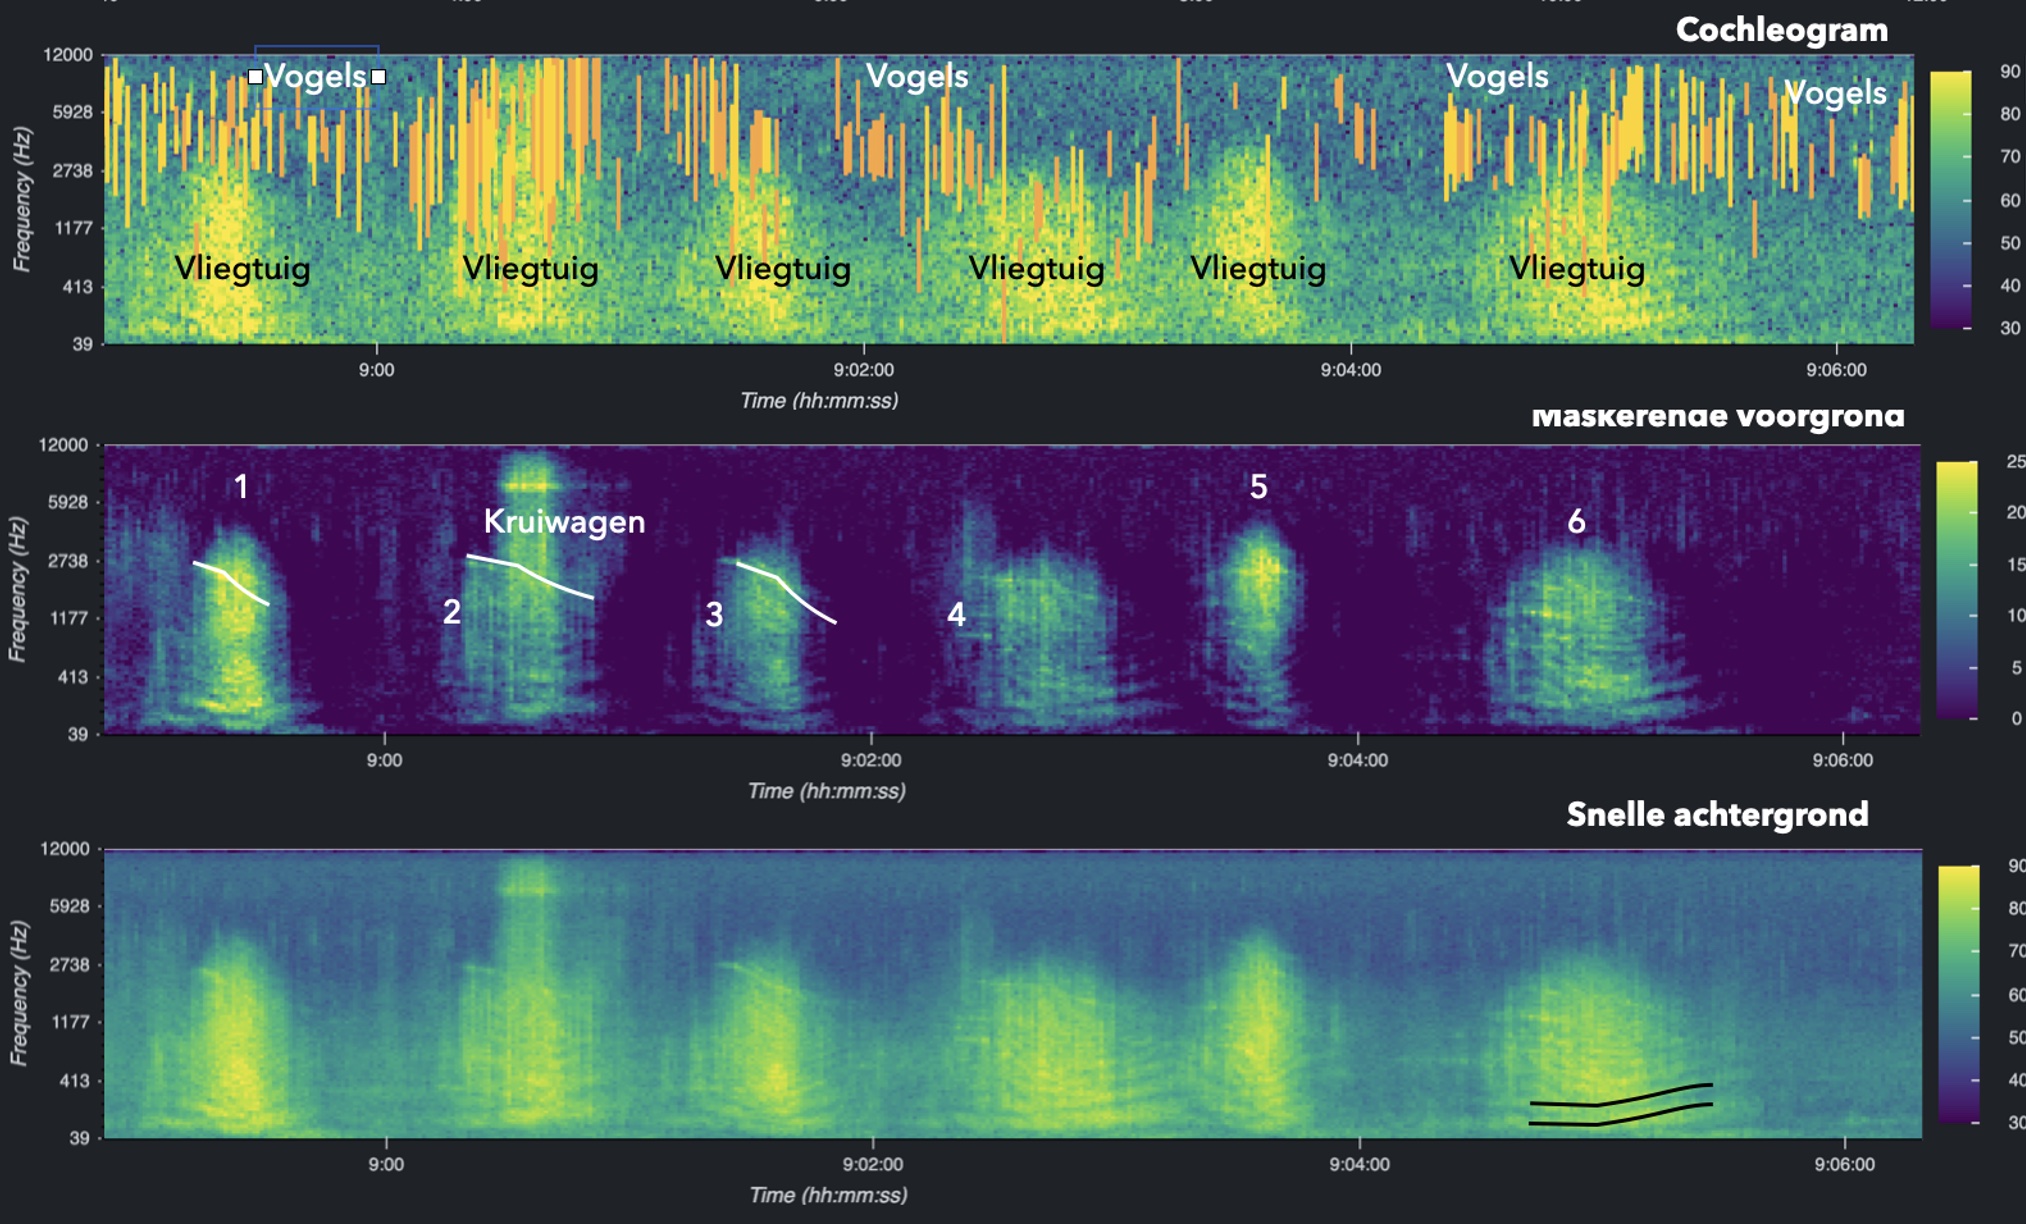Click annotation number 6 in Maskerende voorgrond
2026x1224 pixels.
[1576, 521]
